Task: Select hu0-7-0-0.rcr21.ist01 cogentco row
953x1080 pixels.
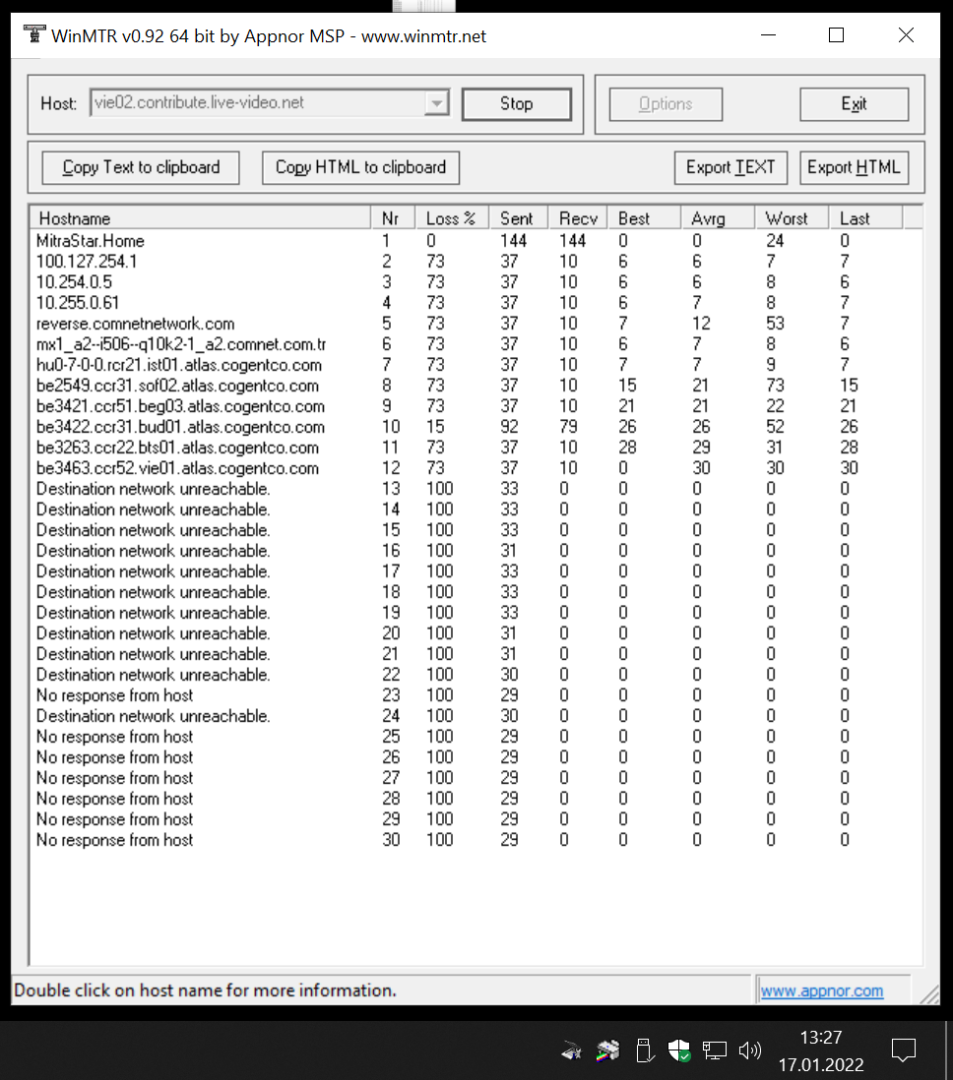Action: pos(475,364)
